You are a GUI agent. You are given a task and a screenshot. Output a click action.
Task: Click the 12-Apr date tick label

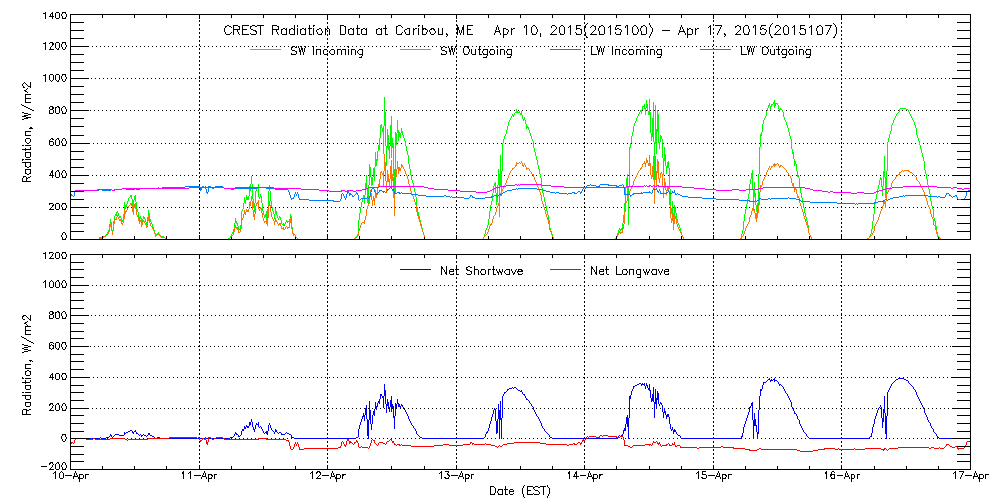pos(329,477)
